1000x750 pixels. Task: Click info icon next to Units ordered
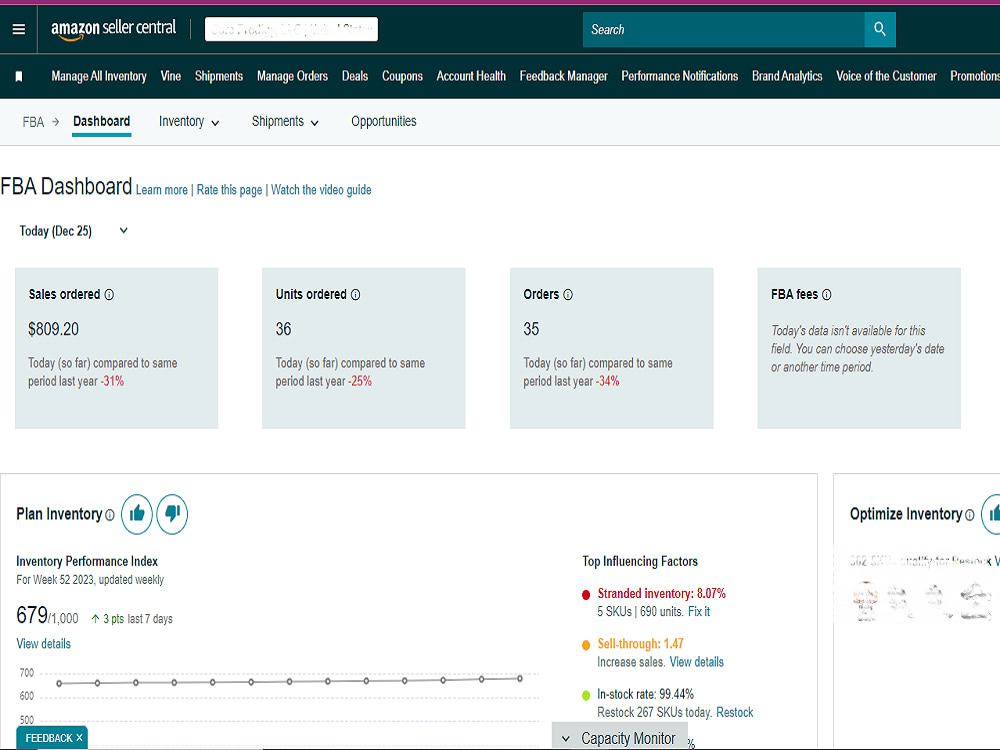pos(356,295)
